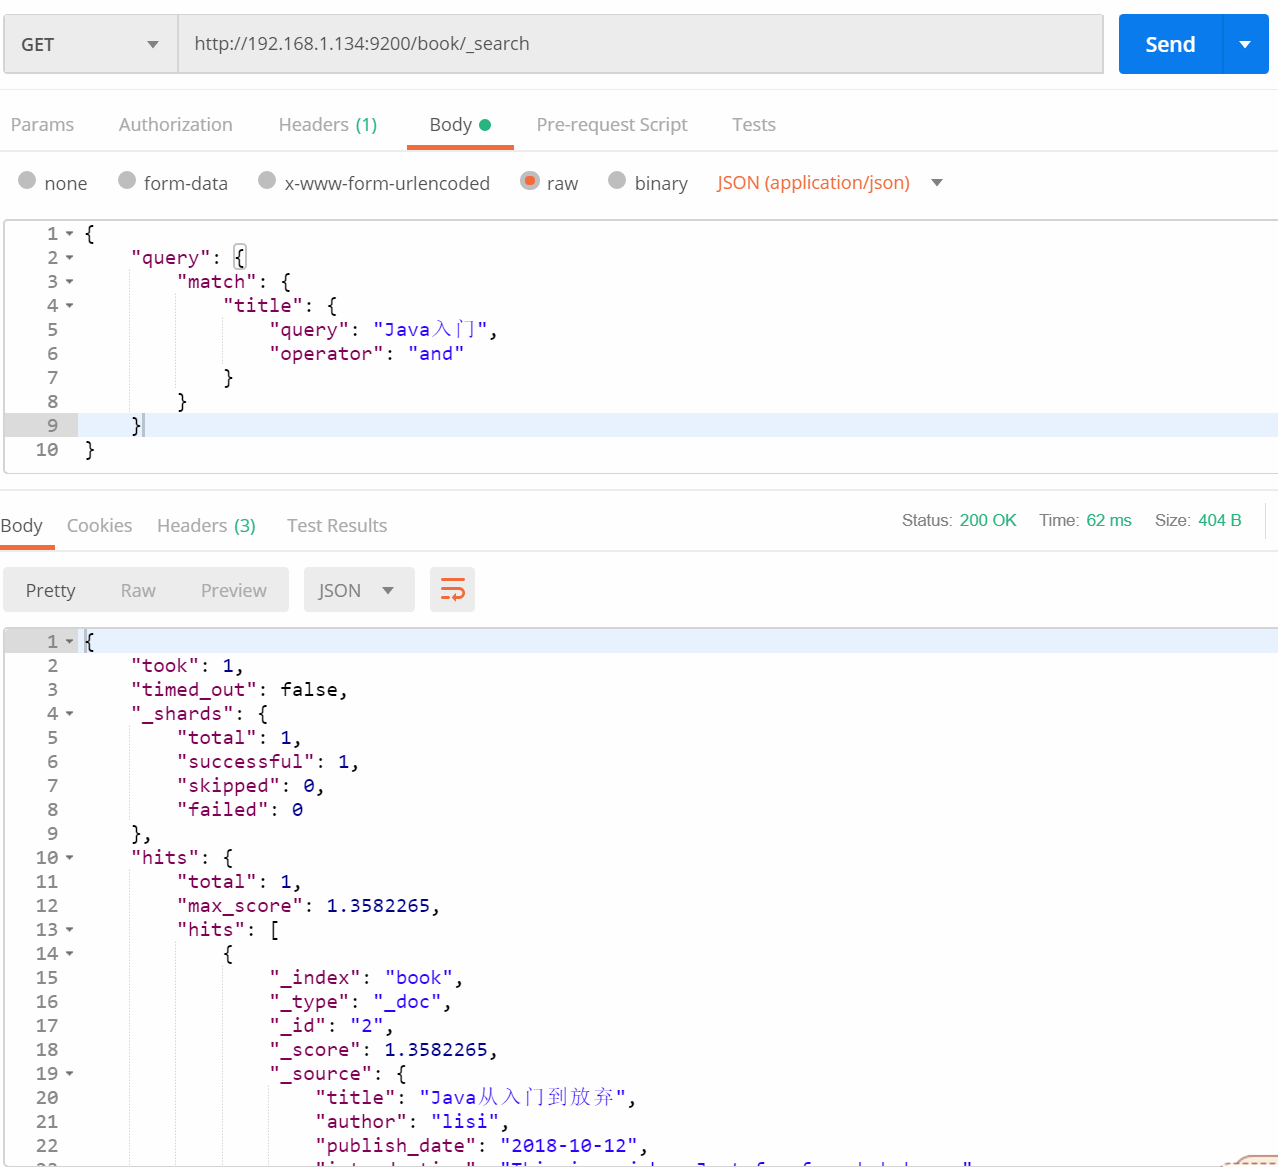Click the request URL input field

point(640,44)
